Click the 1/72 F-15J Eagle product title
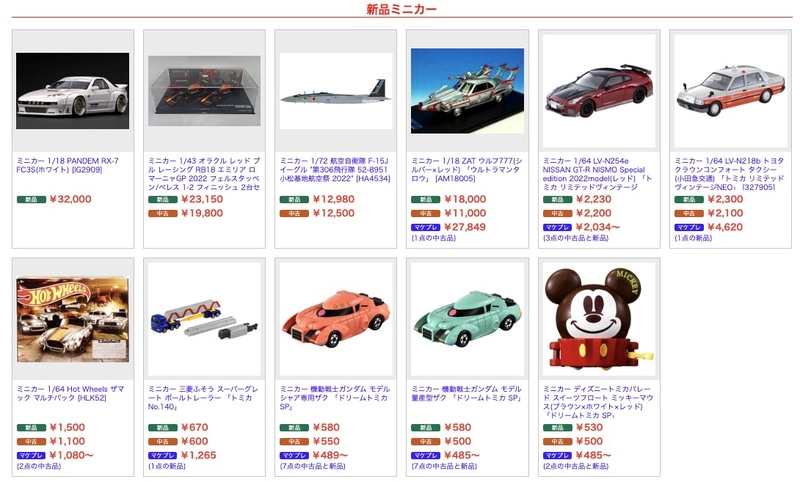Viewport: 800px width, 482px height. tap(335, 169)
